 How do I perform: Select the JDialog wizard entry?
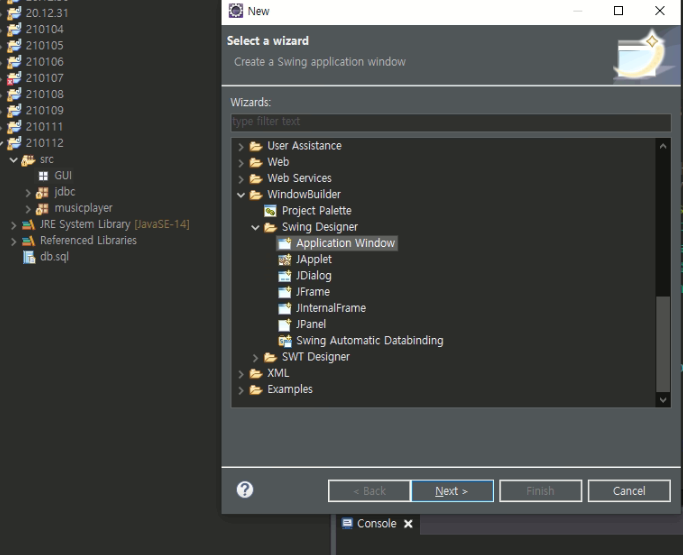(x=314, y=276)
